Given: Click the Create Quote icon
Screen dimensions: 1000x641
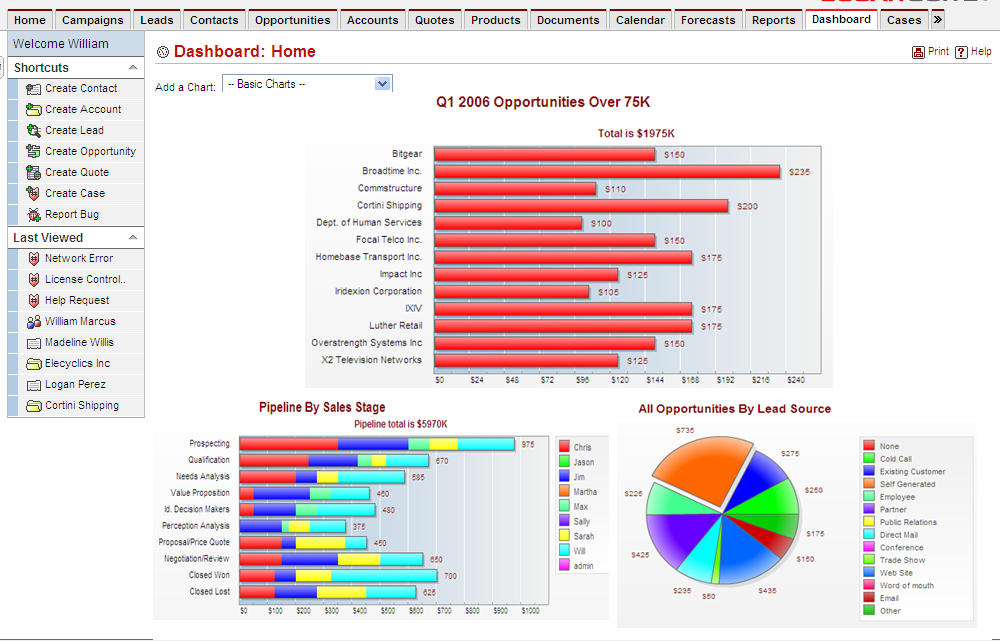Looking at the screenshot, I should 33,173.
